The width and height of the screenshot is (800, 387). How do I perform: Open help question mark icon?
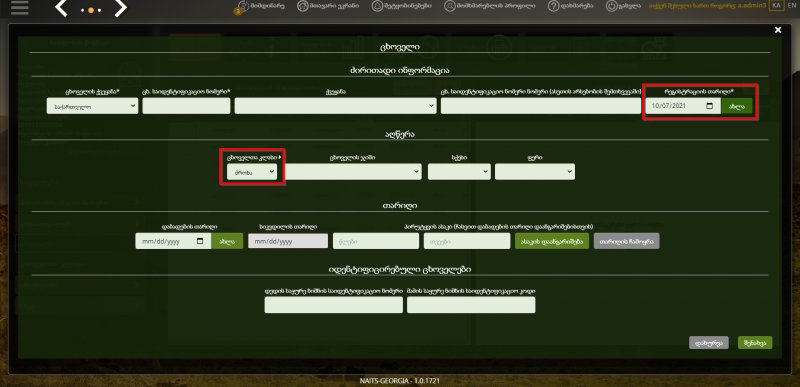click(x=554, y=6)
